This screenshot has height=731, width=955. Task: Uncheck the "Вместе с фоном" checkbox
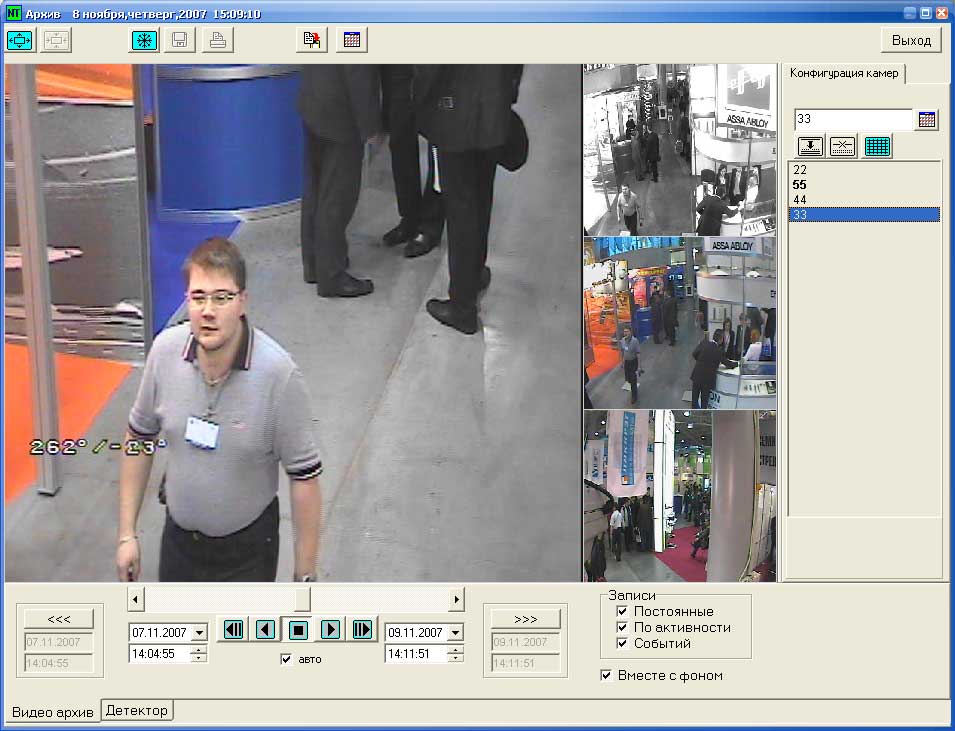tap(606, 675)
